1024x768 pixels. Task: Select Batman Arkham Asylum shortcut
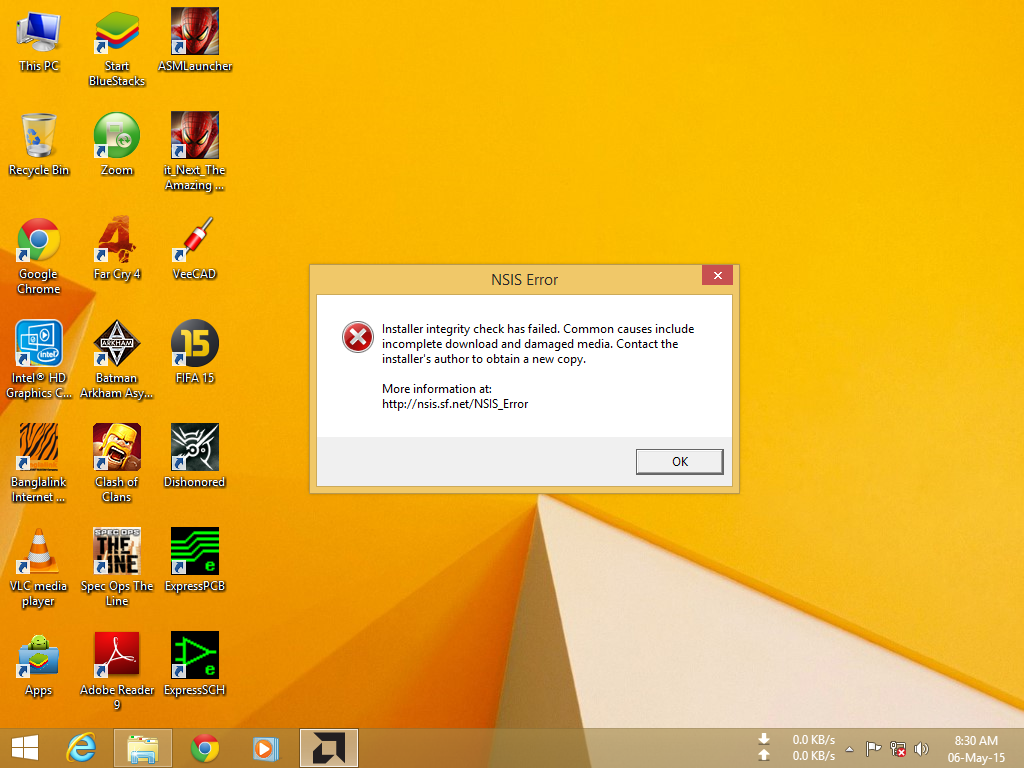[117, 359]
